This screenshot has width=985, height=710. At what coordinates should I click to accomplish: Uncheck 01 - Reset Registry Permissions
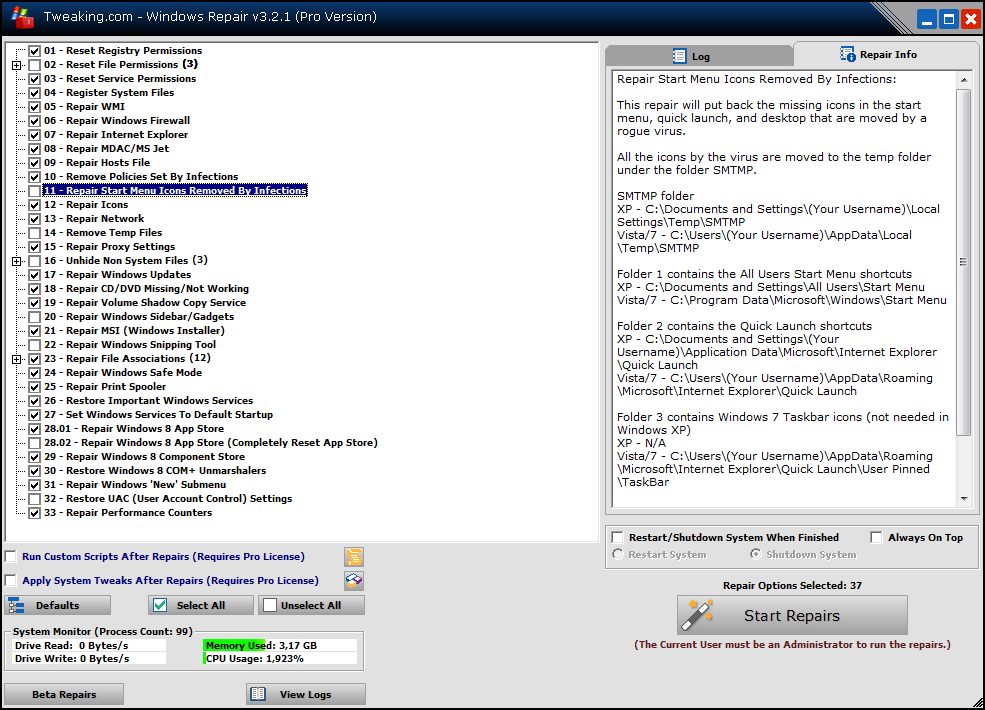tap(35, 51)
